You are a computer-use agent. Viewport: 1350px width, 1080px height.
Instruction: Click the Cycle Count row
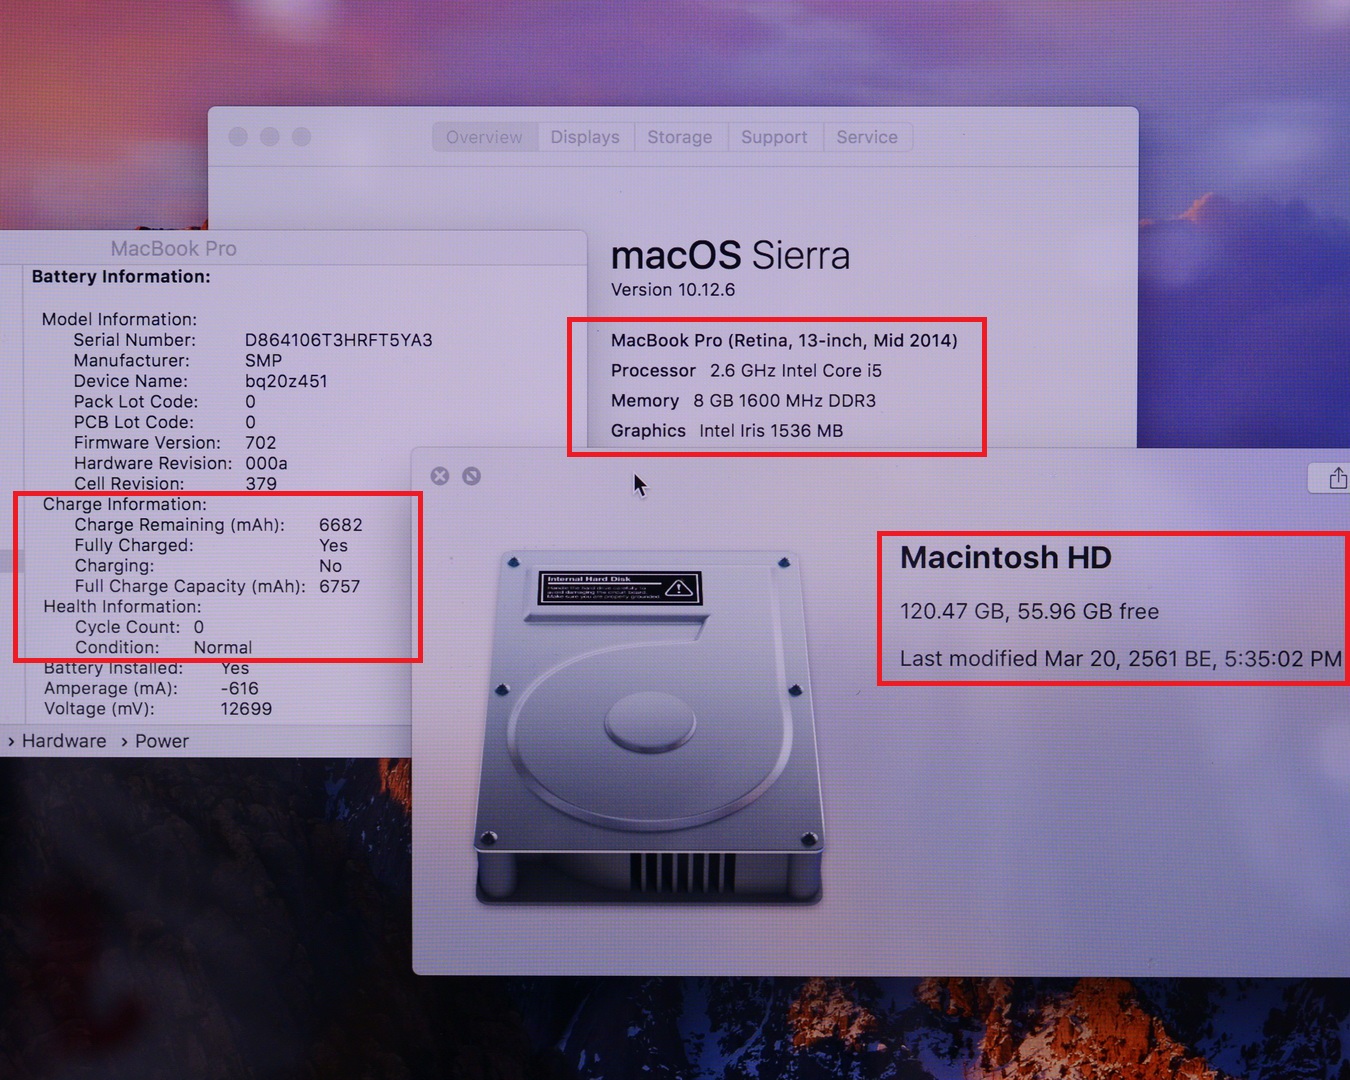140,627
